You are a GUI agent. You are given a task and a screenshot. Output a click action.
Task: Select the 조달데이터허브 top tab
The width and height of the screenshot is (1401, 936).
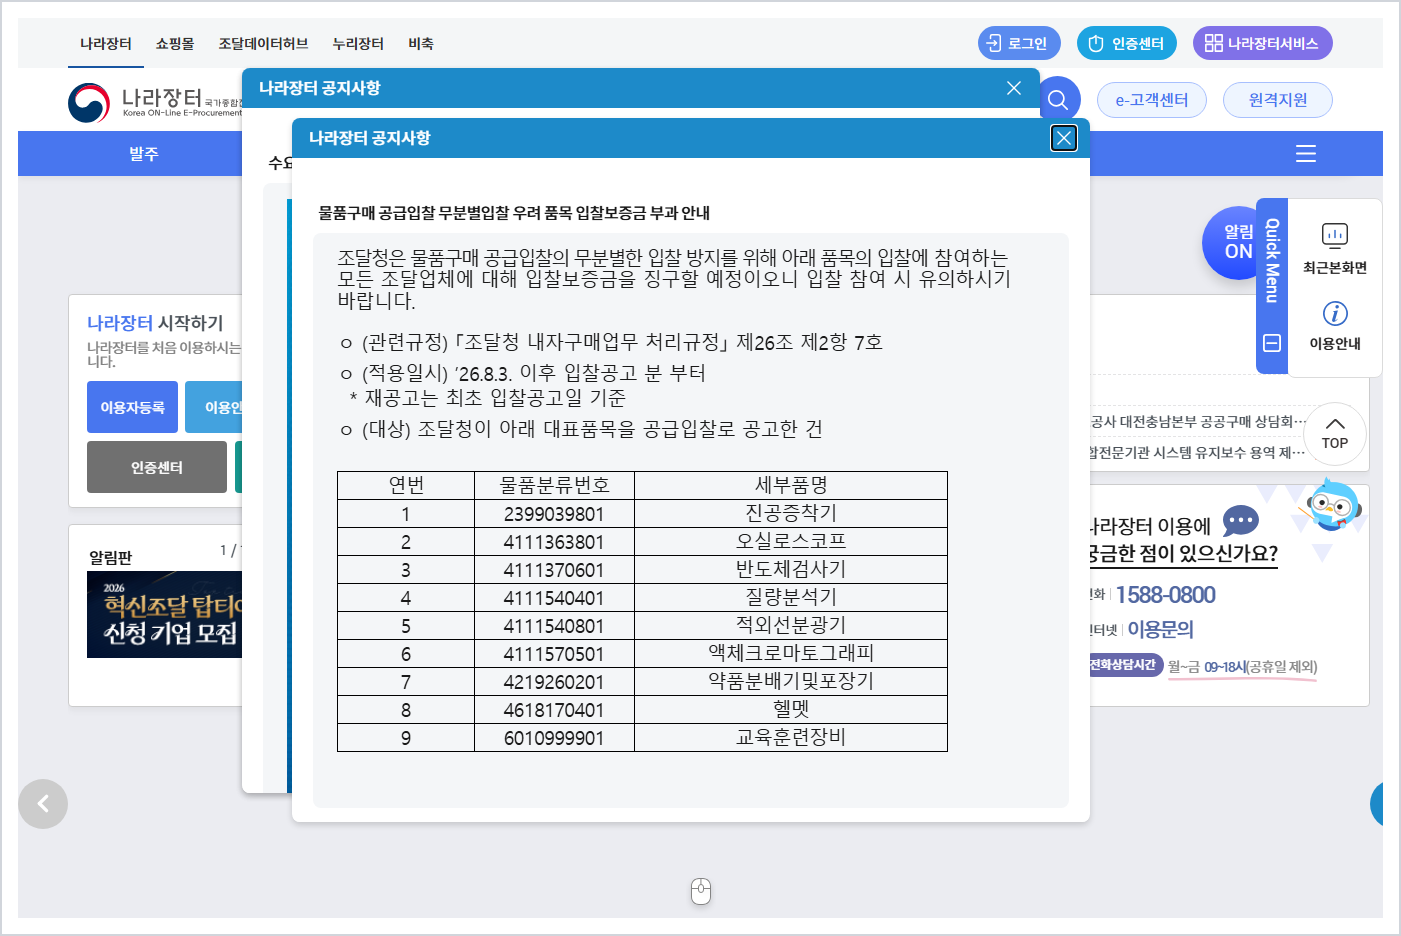pyautogui.click(x=263, y=44)
